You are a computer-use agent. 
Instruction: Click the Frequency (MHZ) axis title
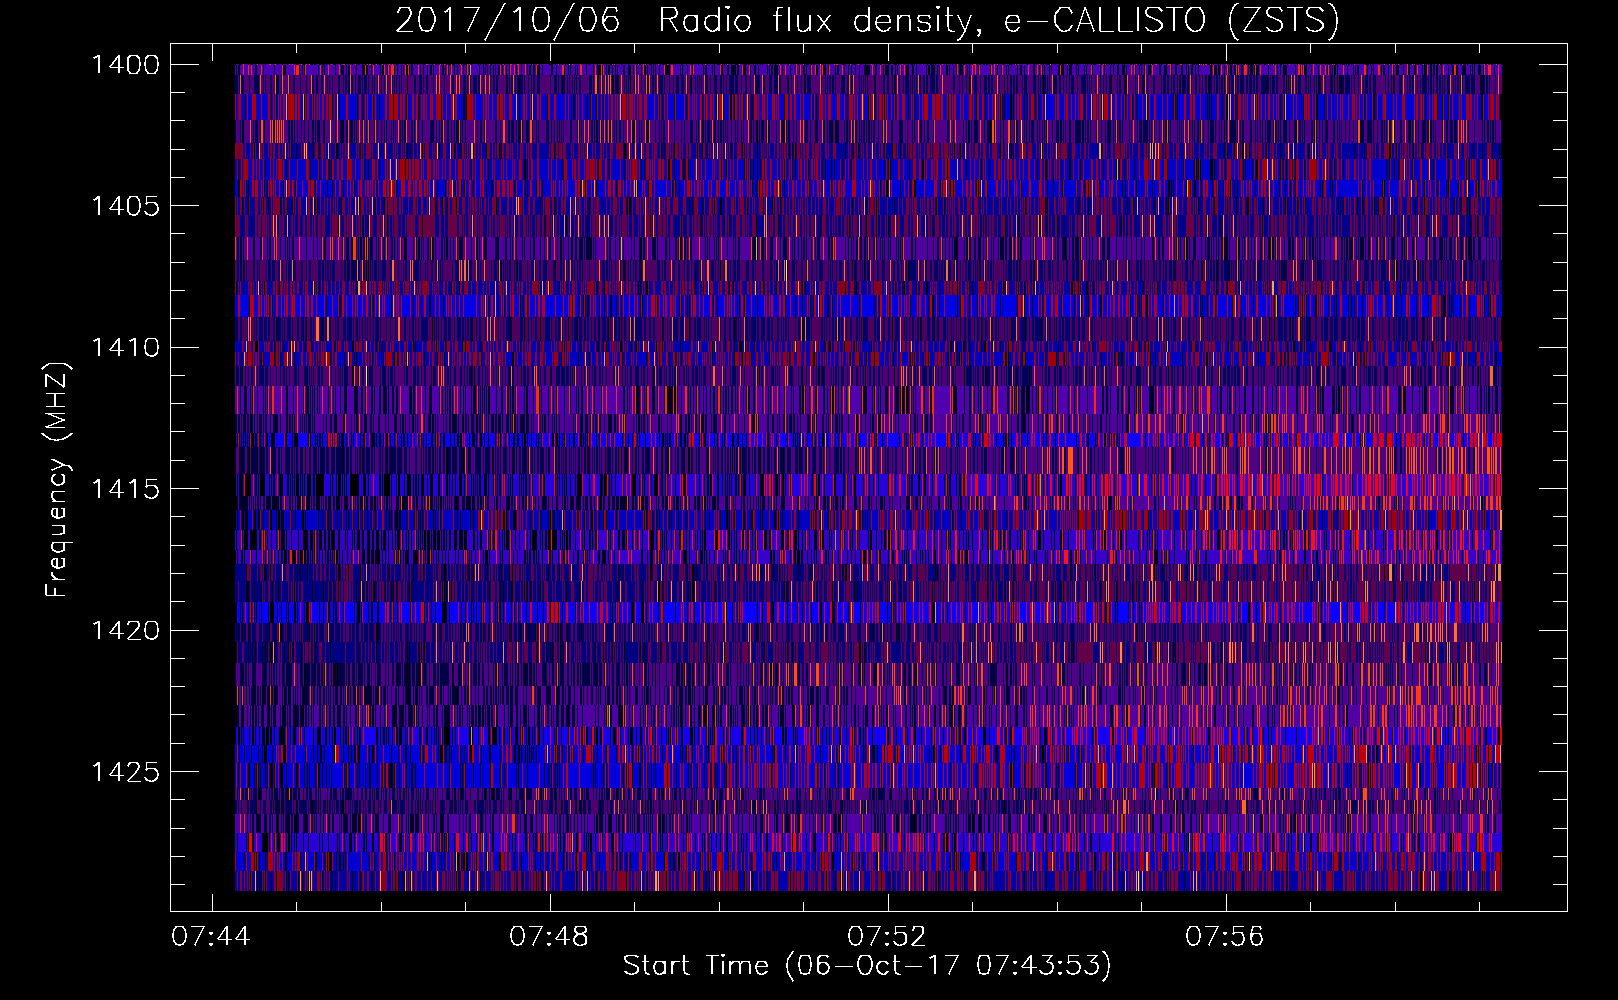pos(58,480)
